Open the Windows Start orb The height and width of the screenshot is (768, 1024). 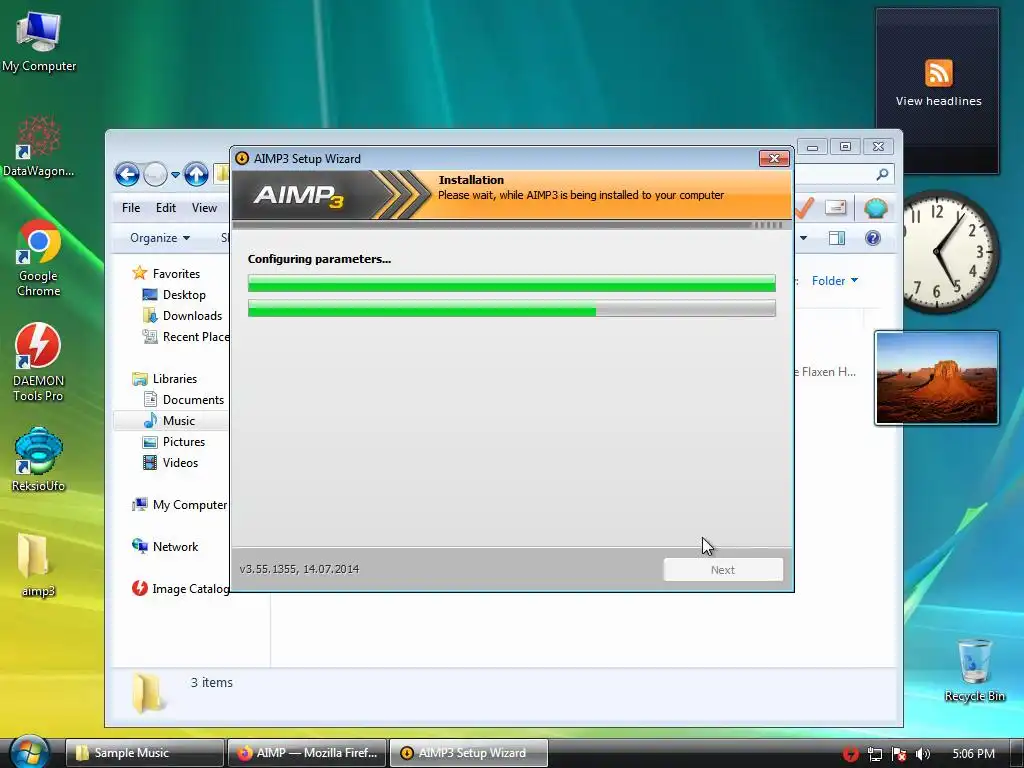[x=29, y=752]
